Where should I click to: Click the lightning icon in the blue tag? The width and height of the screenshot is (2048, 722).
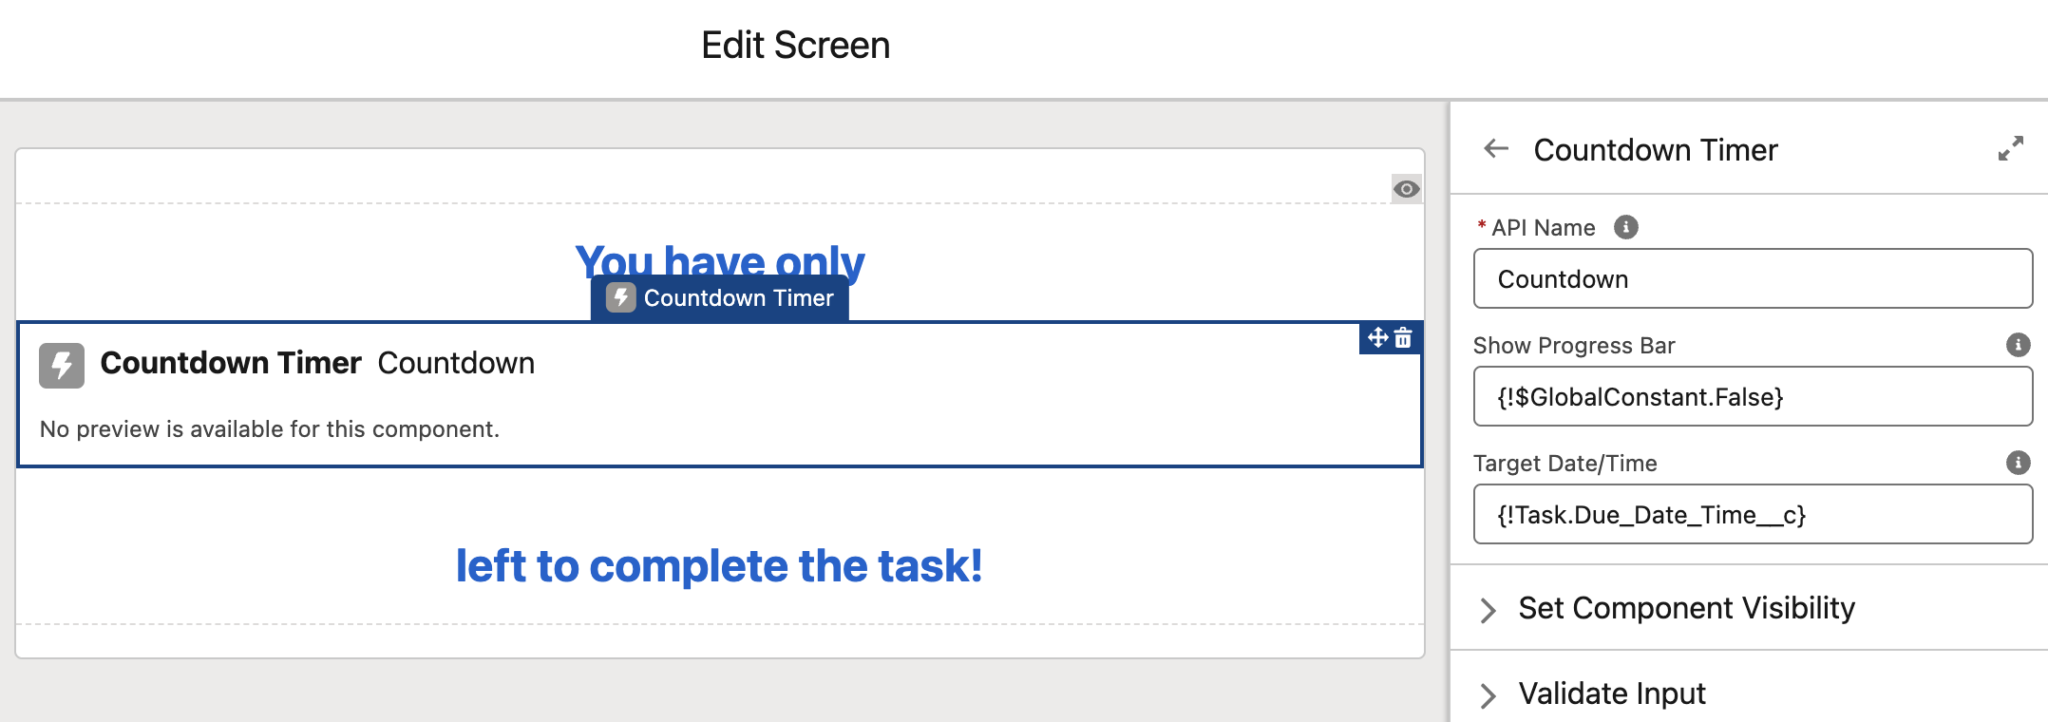coord(621,298)
